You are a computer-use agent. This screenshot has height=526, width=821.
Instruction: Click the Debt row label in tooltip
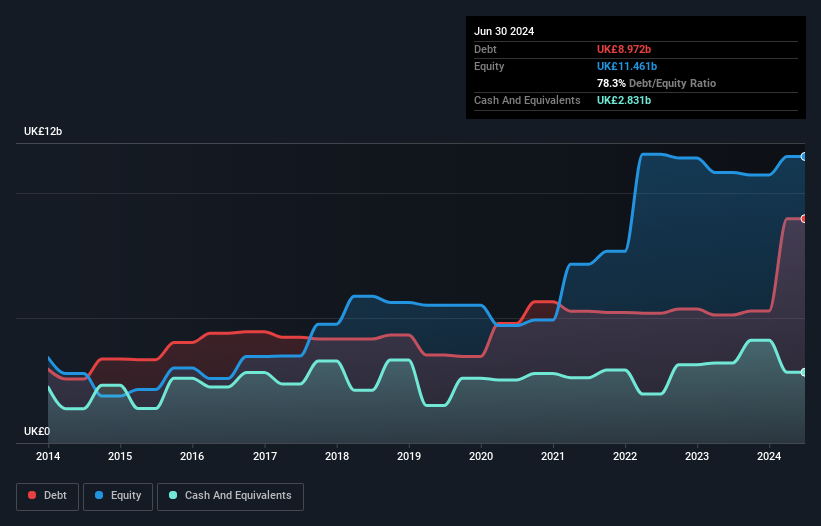(485, 49)
